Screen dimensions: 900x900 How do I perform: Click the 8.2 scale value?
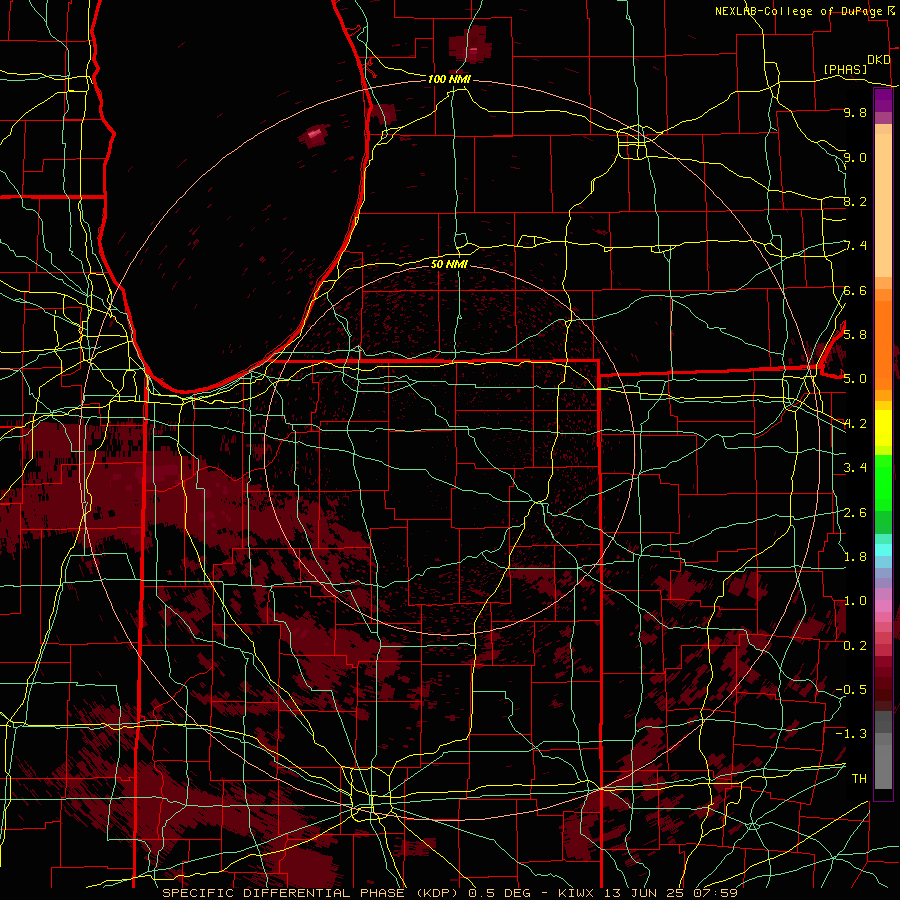tap(855, 201)
